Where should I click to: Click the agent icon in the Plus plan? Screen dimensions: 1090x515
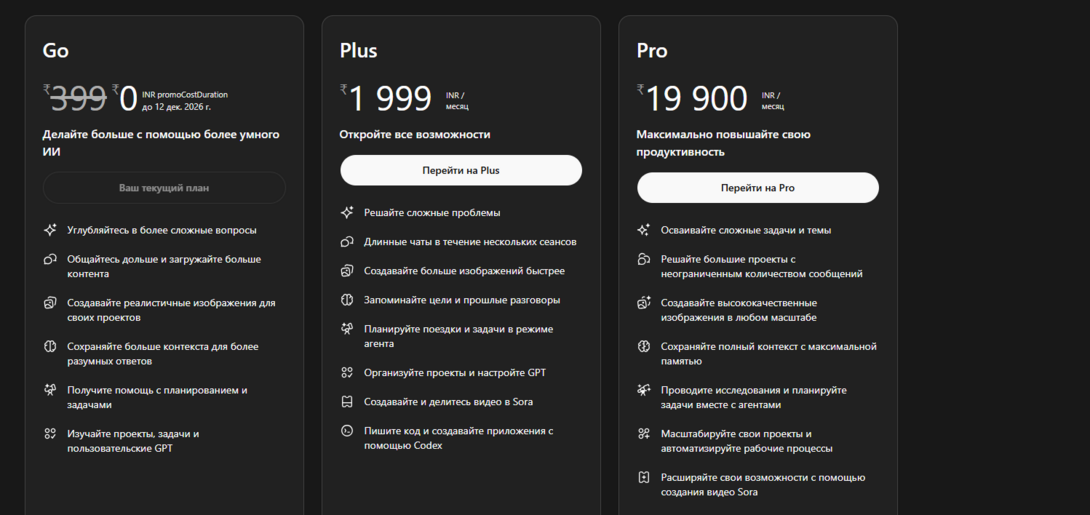[x=347, y=329]
